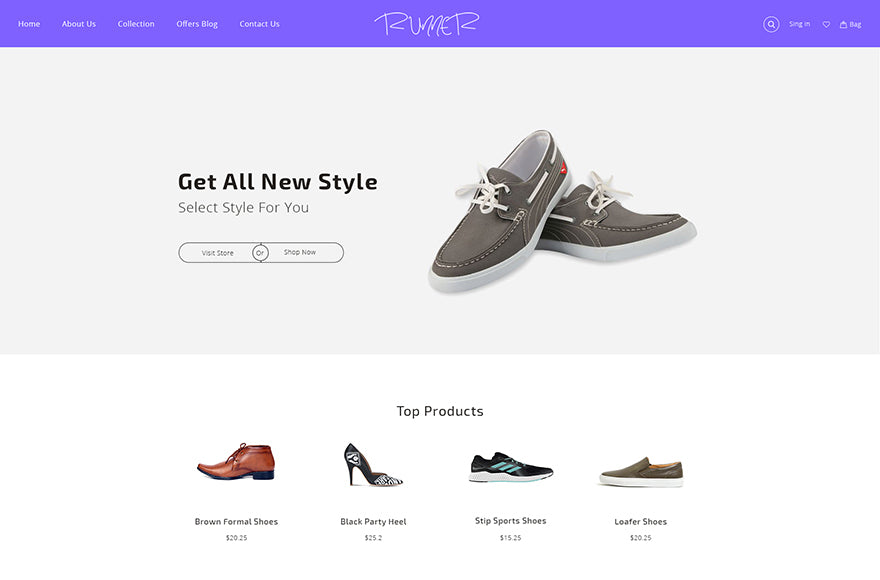Screen dimensions: 880x580
Task: Open the Brown Formal Shoes title link
Action: (x=236, y=522)
